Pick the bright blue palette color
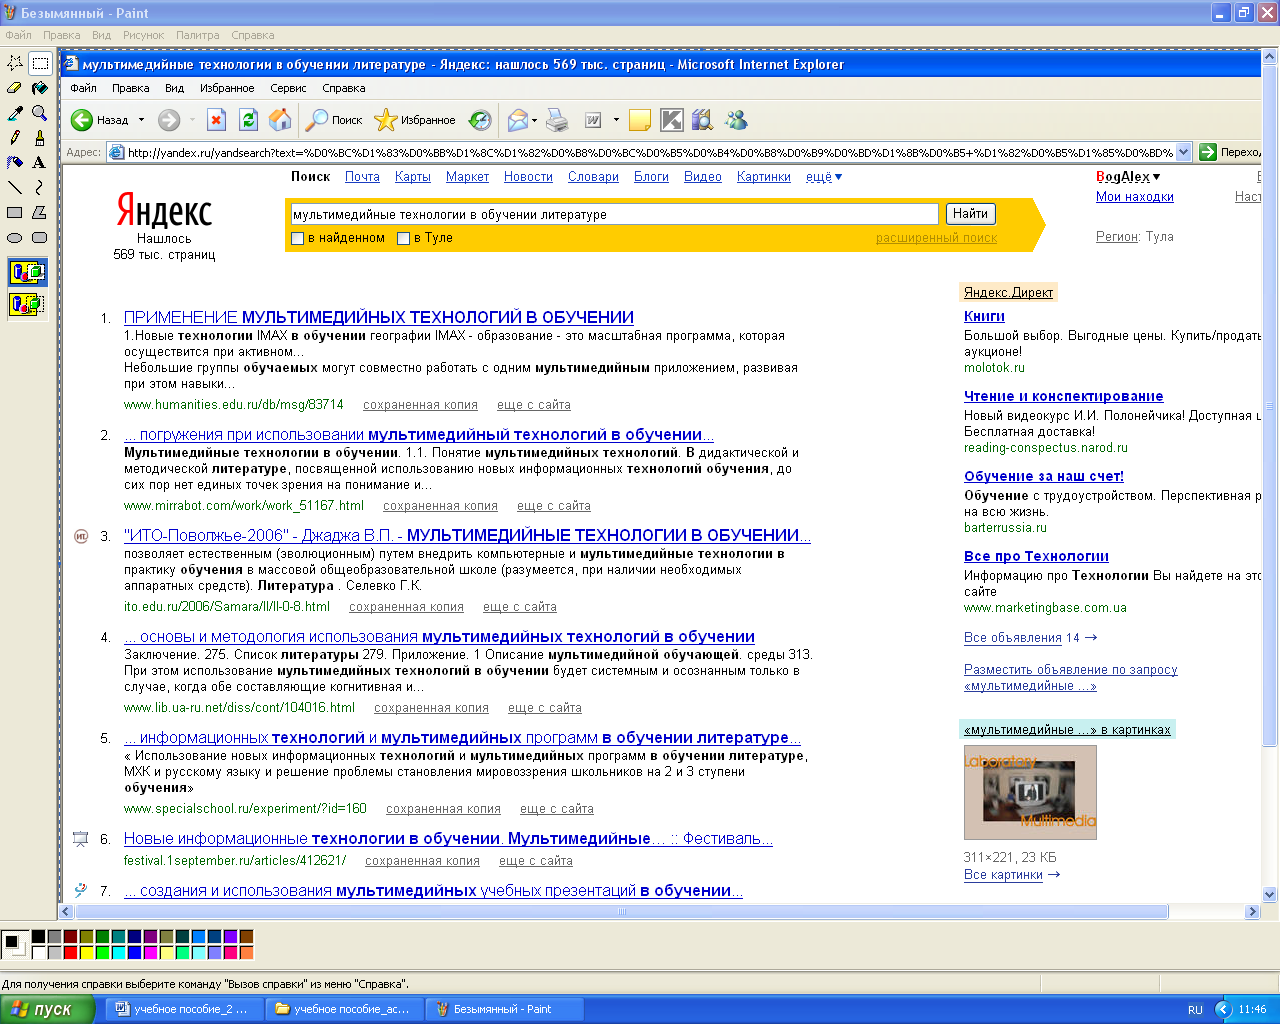The height and width of the screenshot is (1024, 1280). click(x=135, y=953)
